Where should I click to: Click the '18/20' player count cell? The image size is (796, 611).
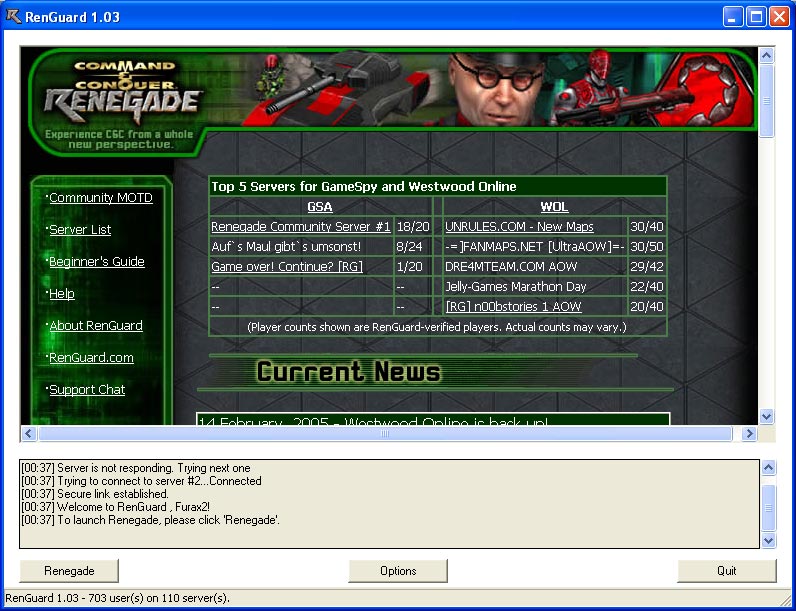413,226
